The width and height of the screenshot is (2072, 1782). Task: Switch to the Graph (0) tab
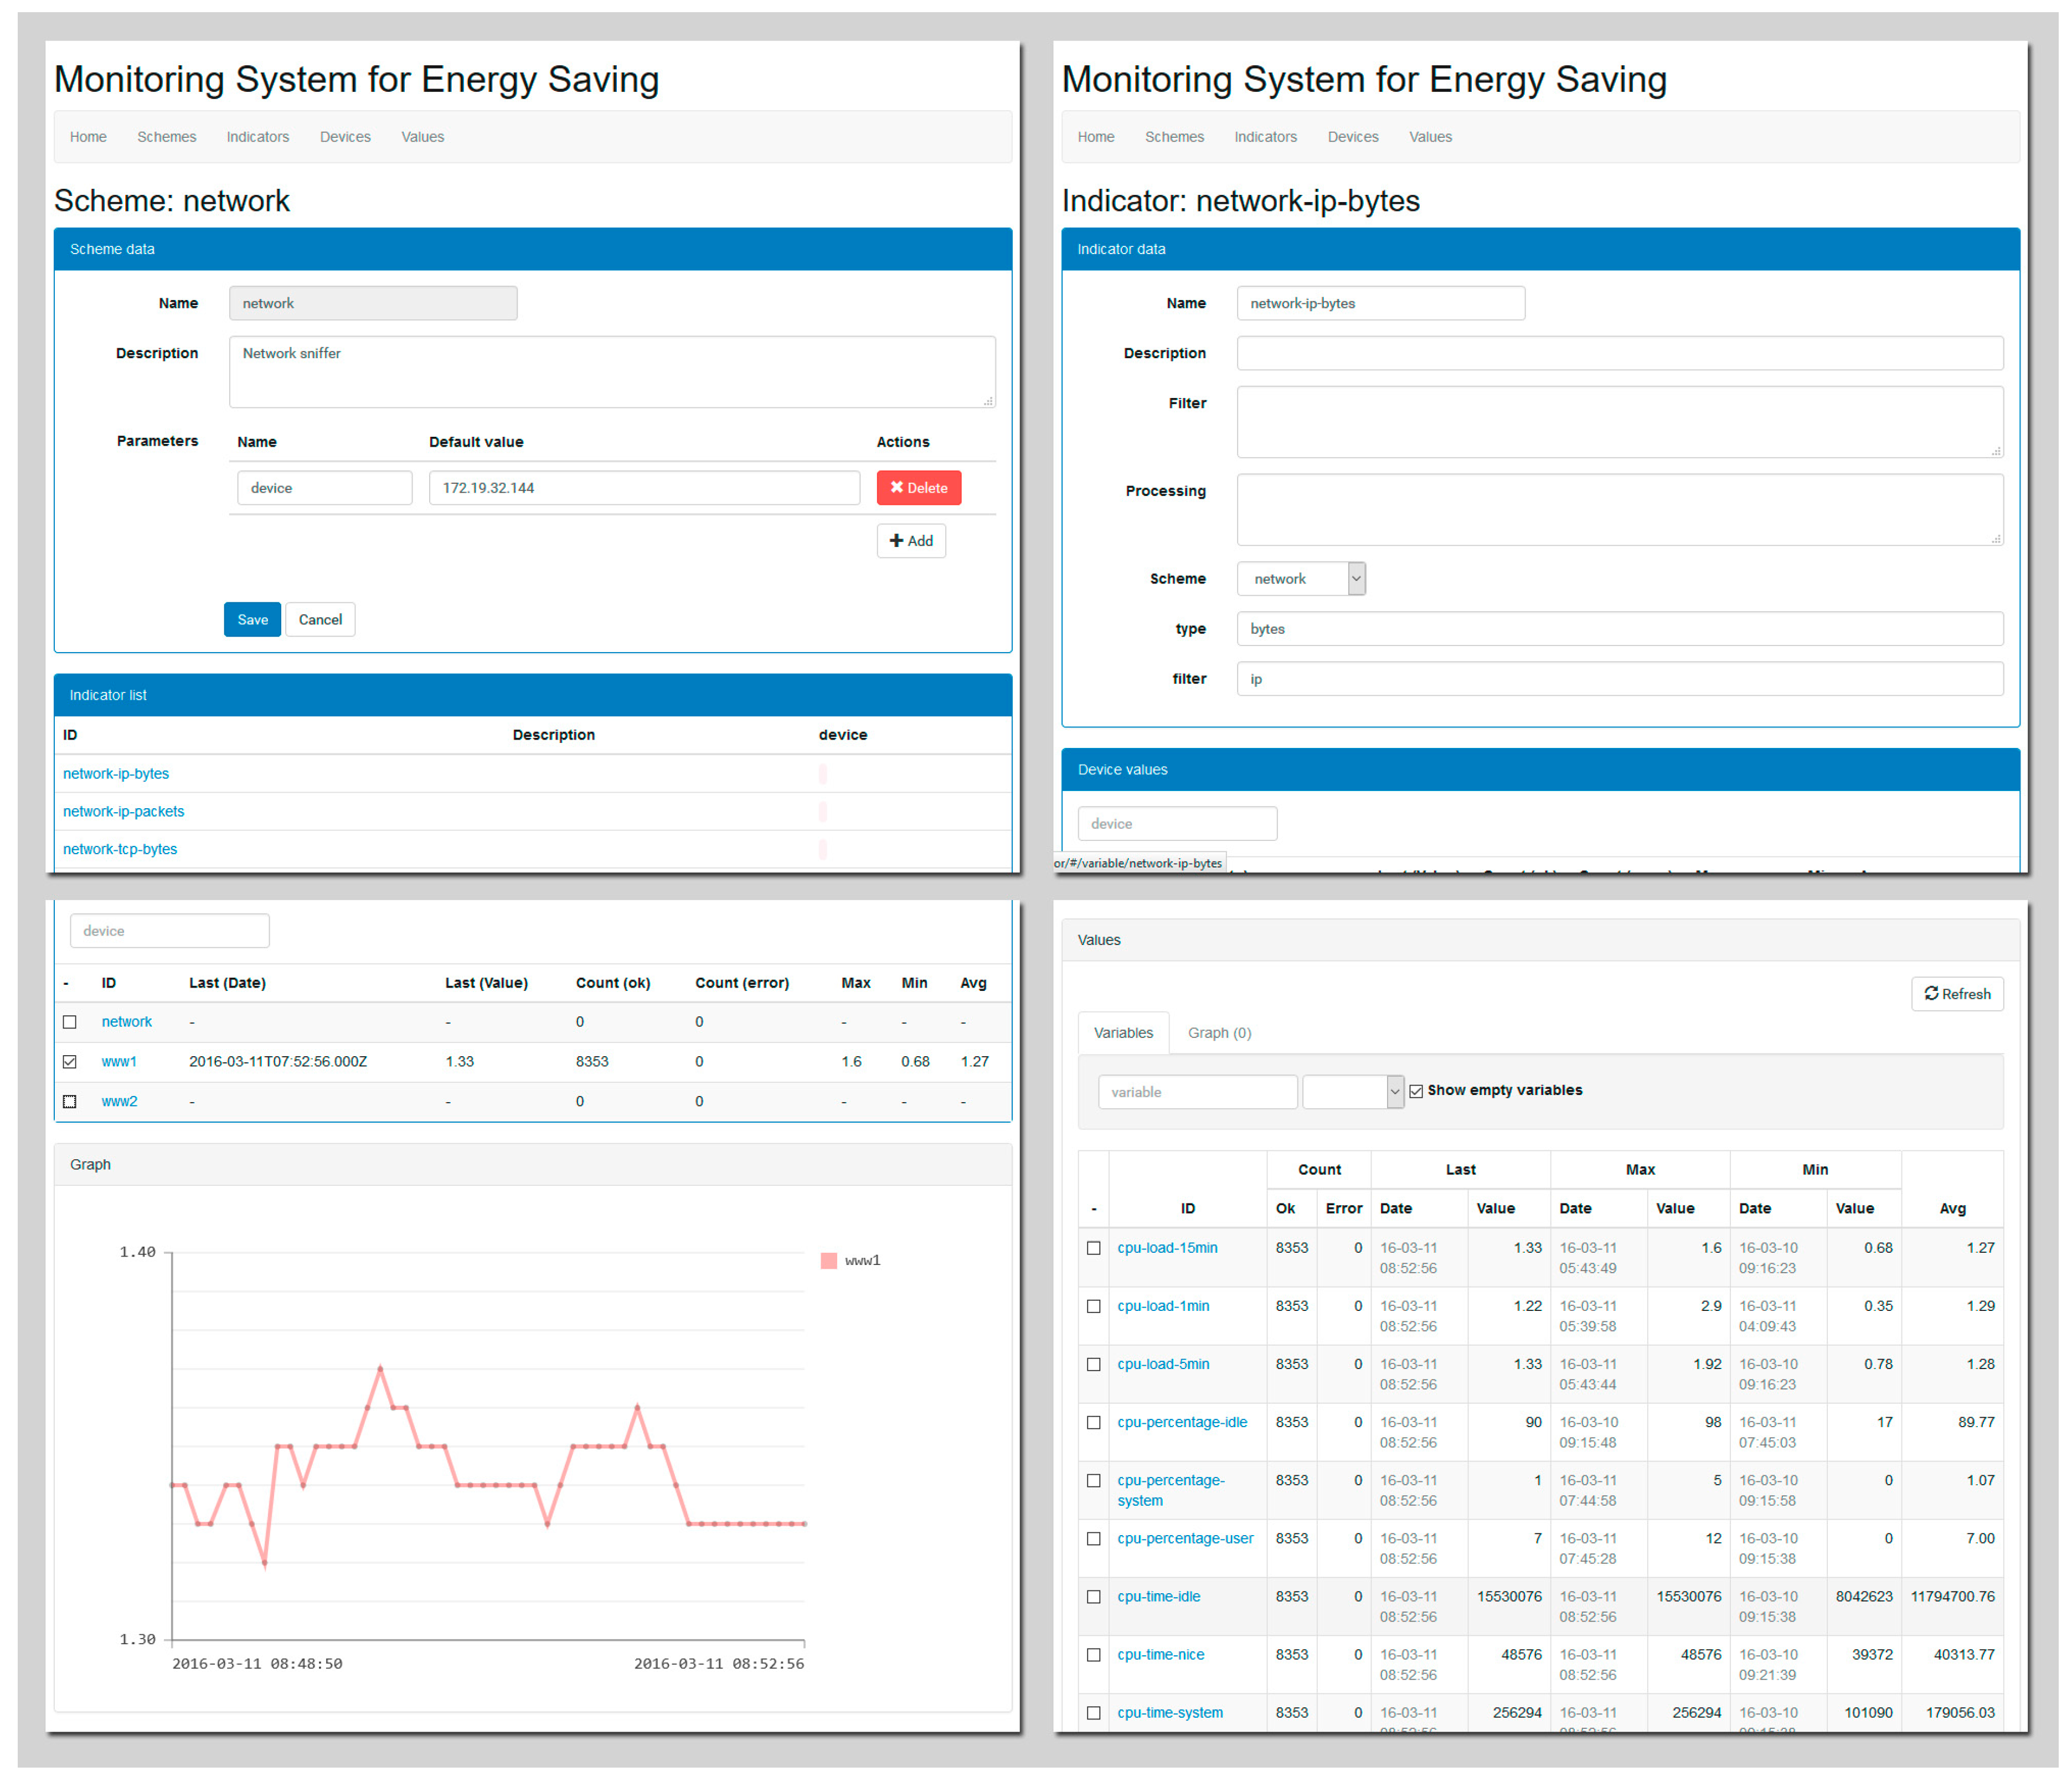click(1218, 1033)
